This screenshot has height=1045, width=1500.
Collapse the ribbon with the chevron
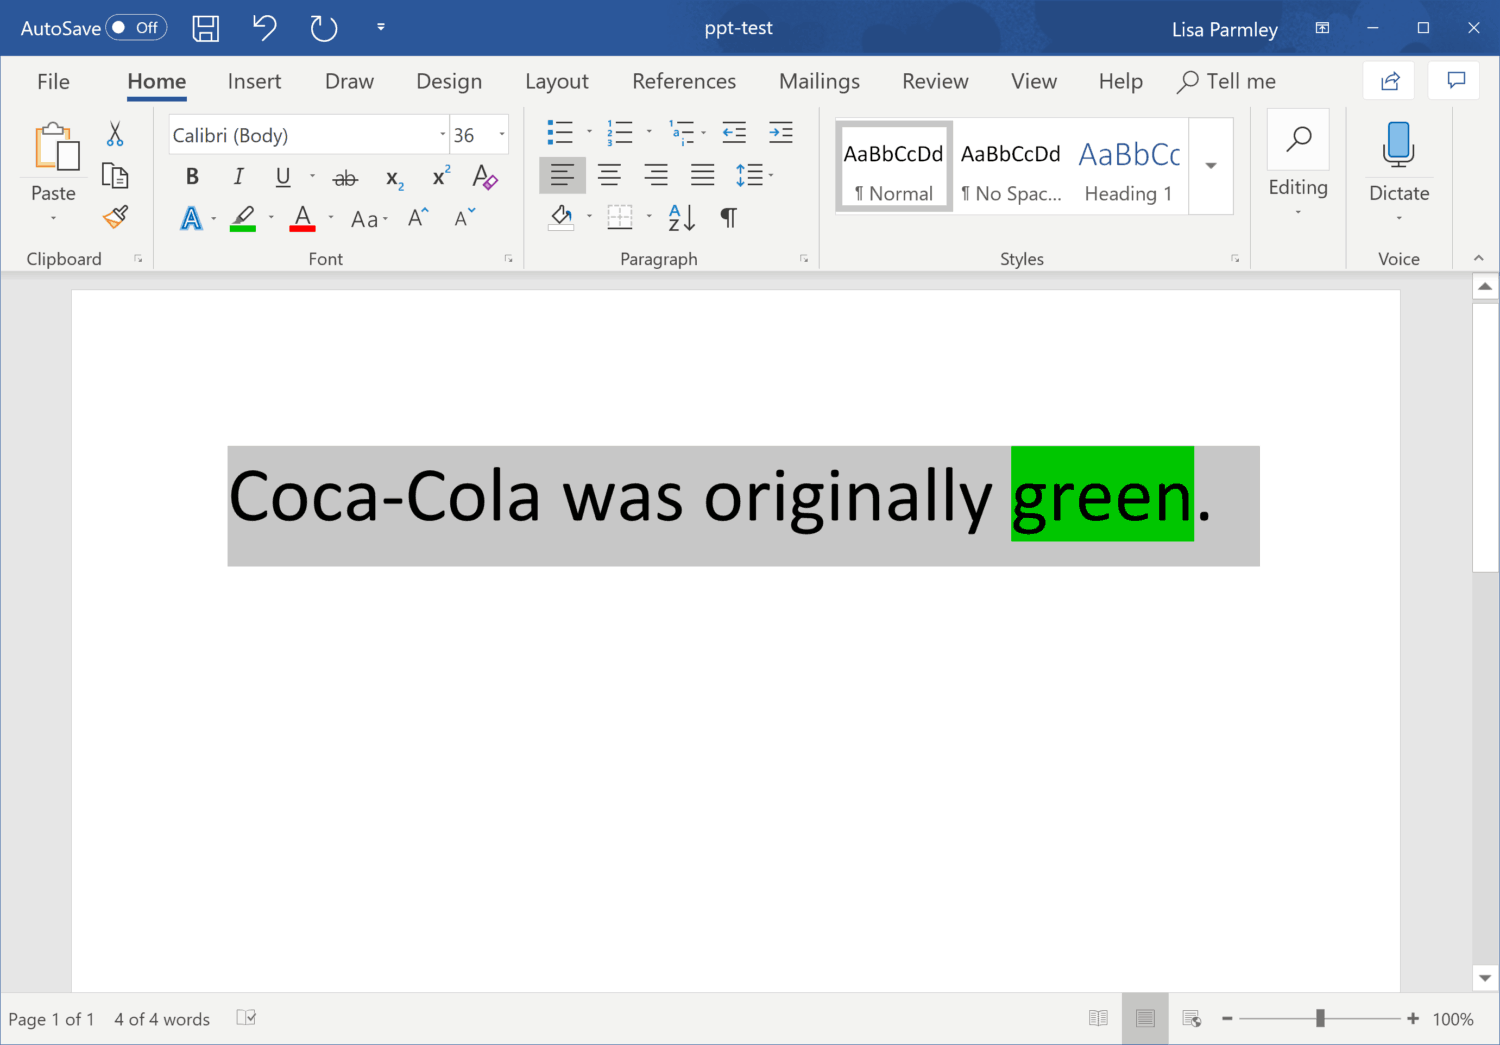[x=1479, y=258]
